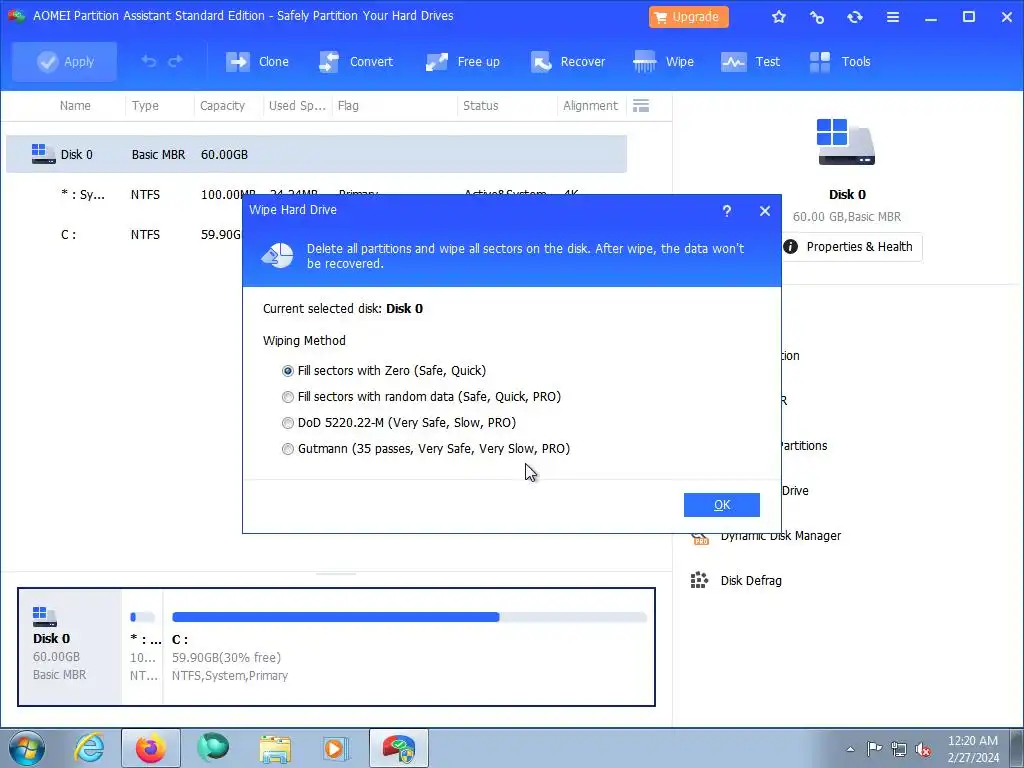
Task: Click the Dynamic Disk Manager option
Action: pyautogui.click(x=780, y=536)
